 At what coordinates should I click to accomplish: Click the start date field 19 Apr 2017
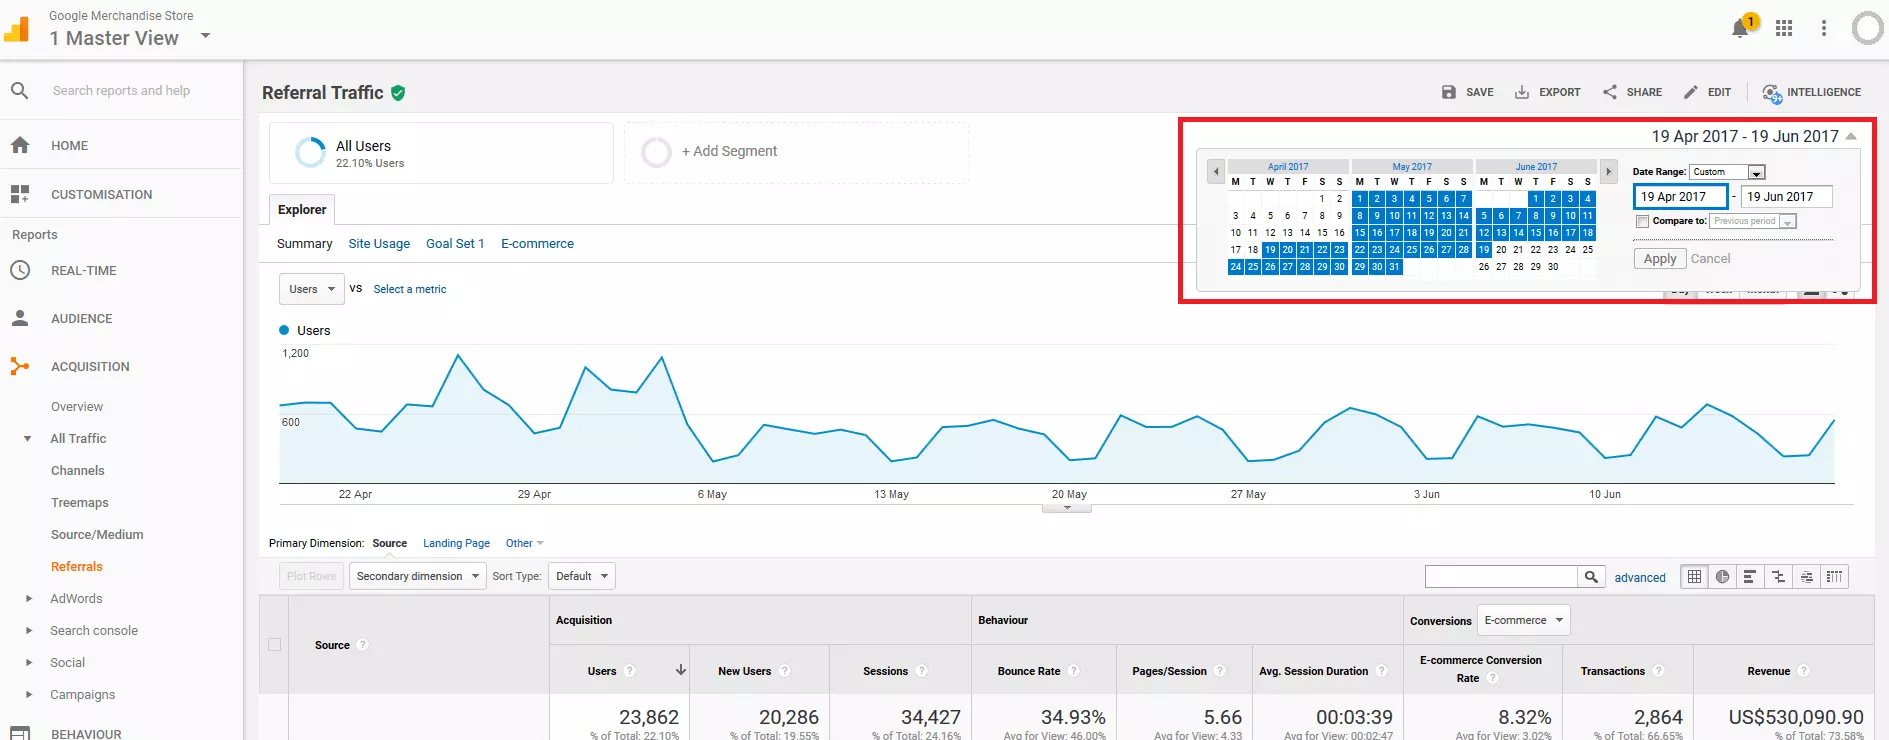click(x=1680, y=197)
